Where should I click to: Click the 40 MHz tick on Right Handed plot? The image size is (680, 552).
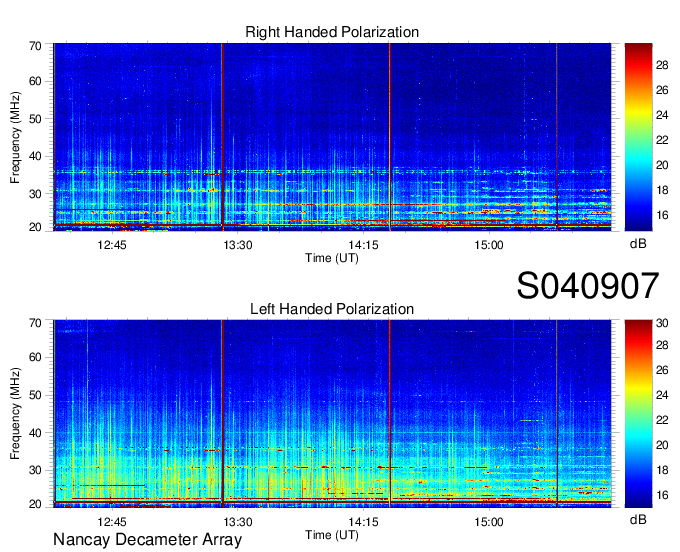tap(35, 156)
